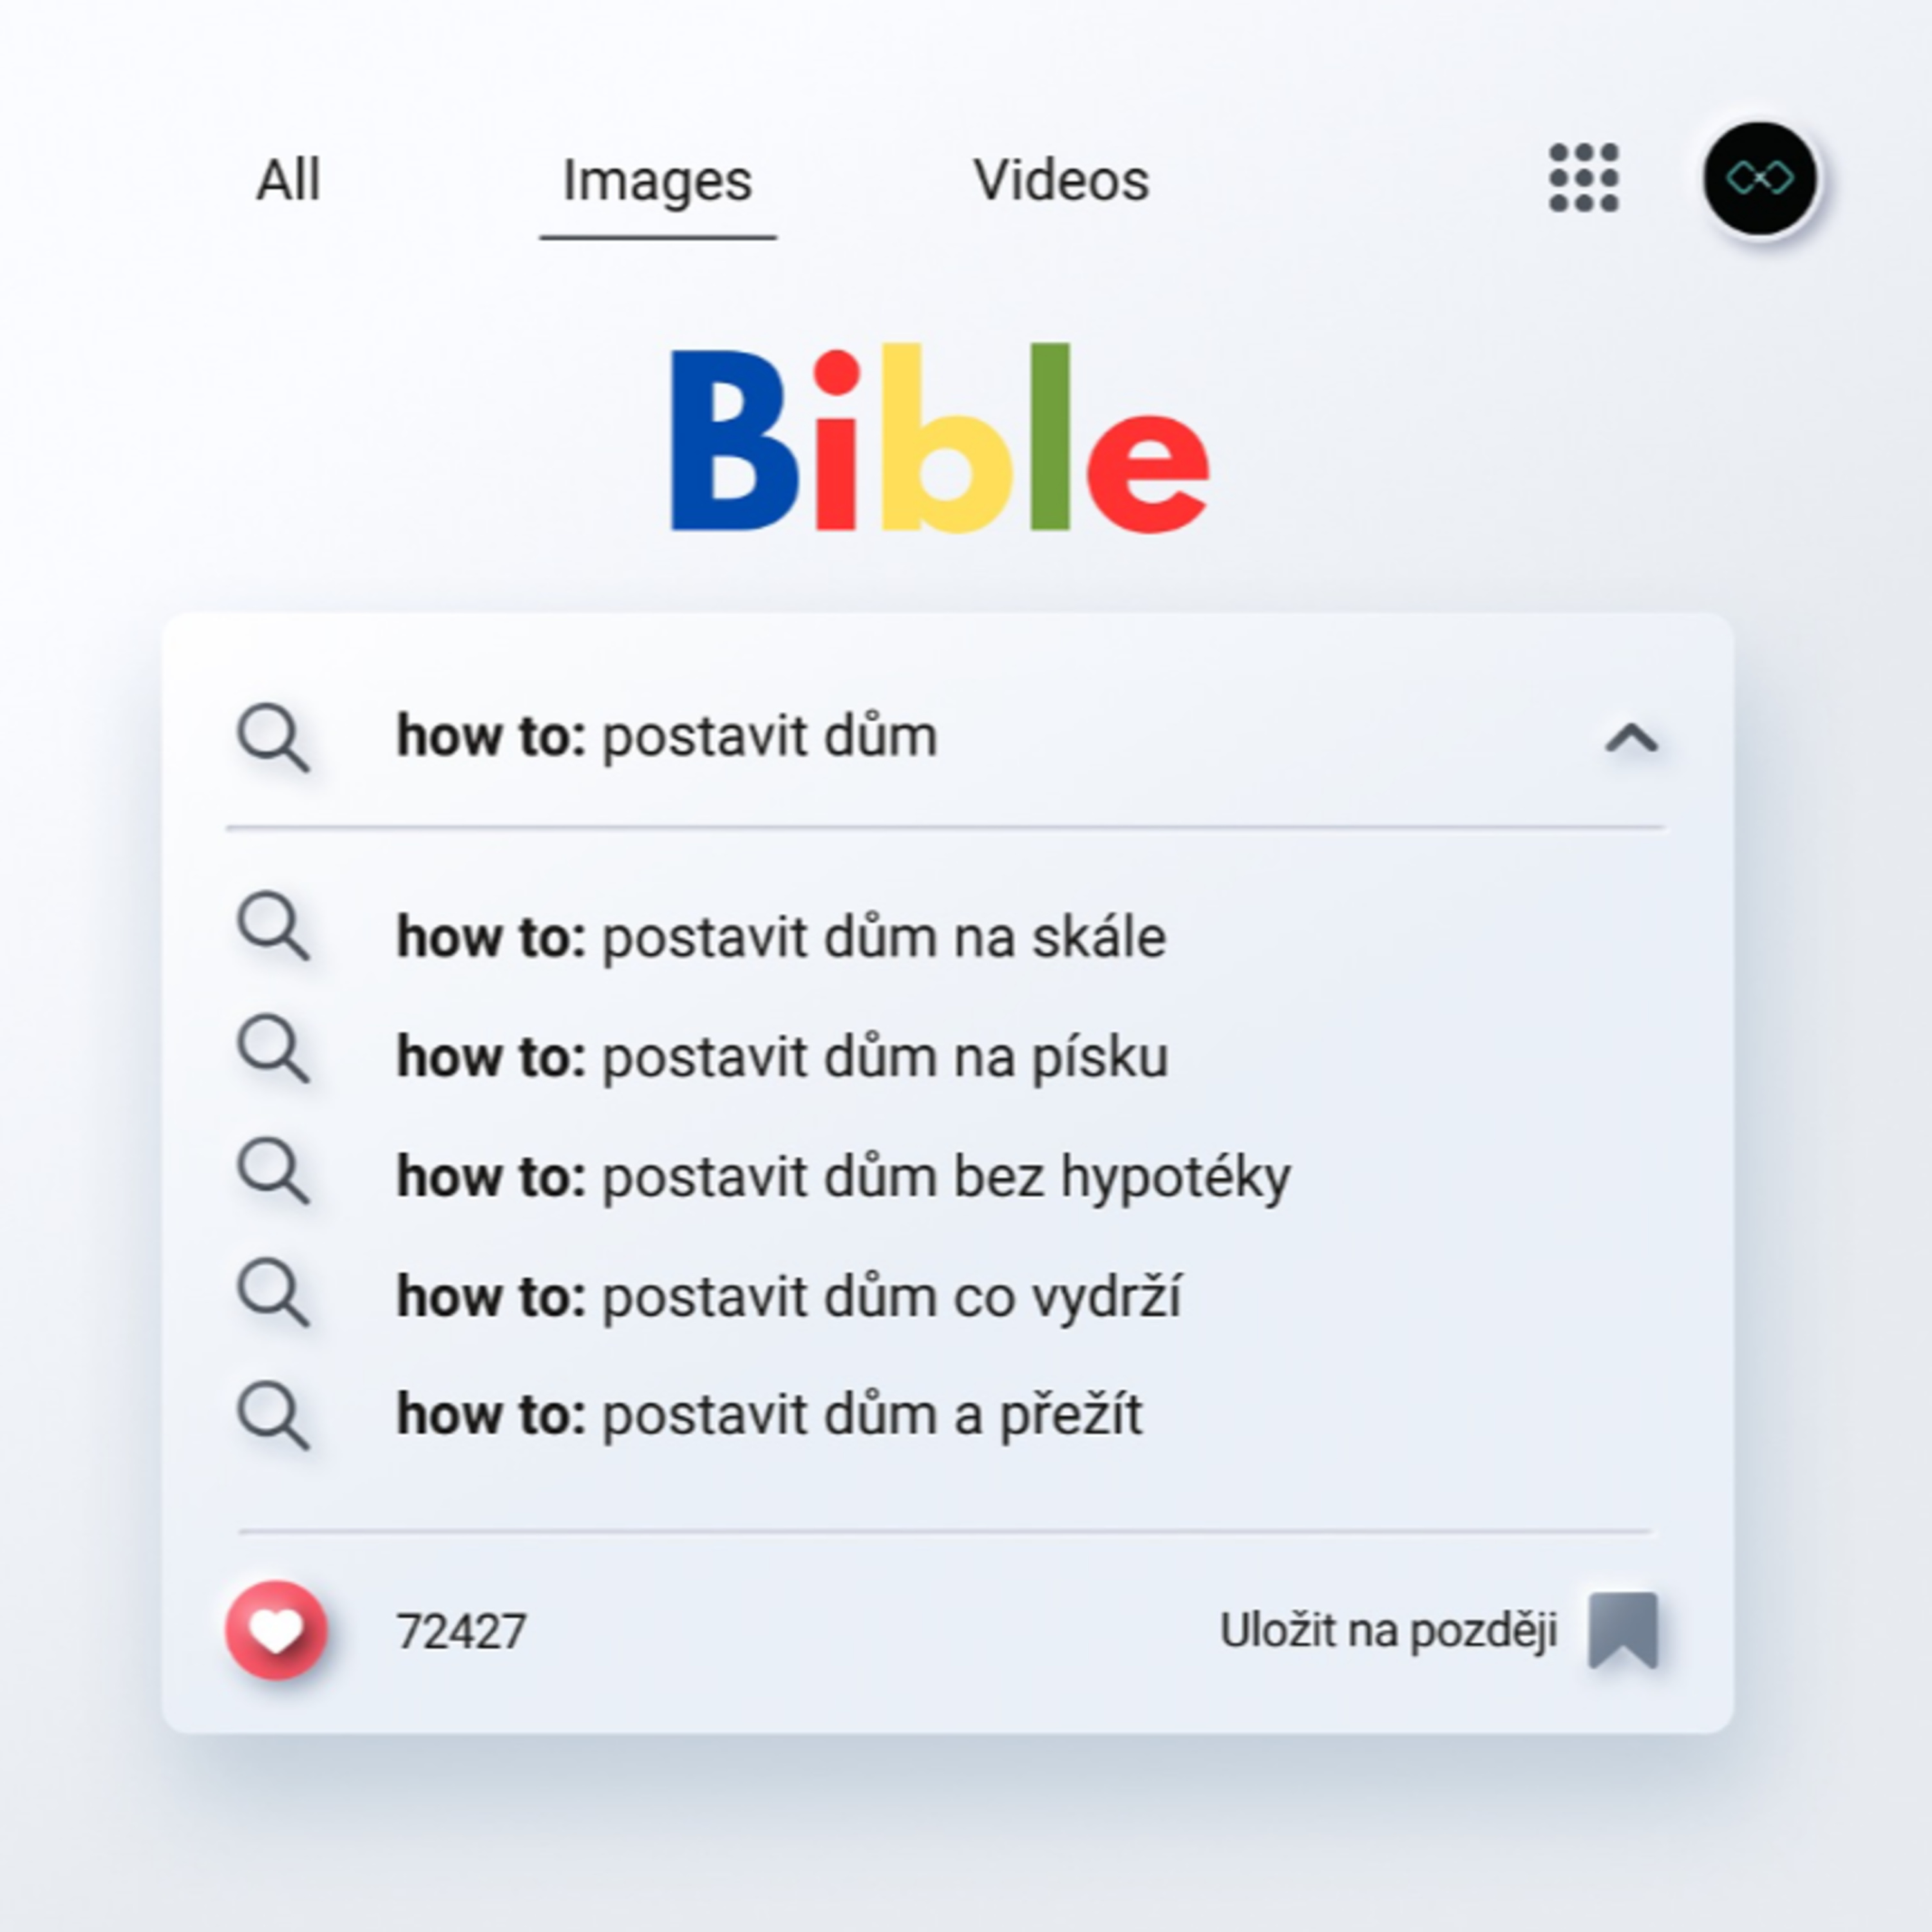
Task: Click the "Uložit na později" text
Action: click(1388, 1631)
